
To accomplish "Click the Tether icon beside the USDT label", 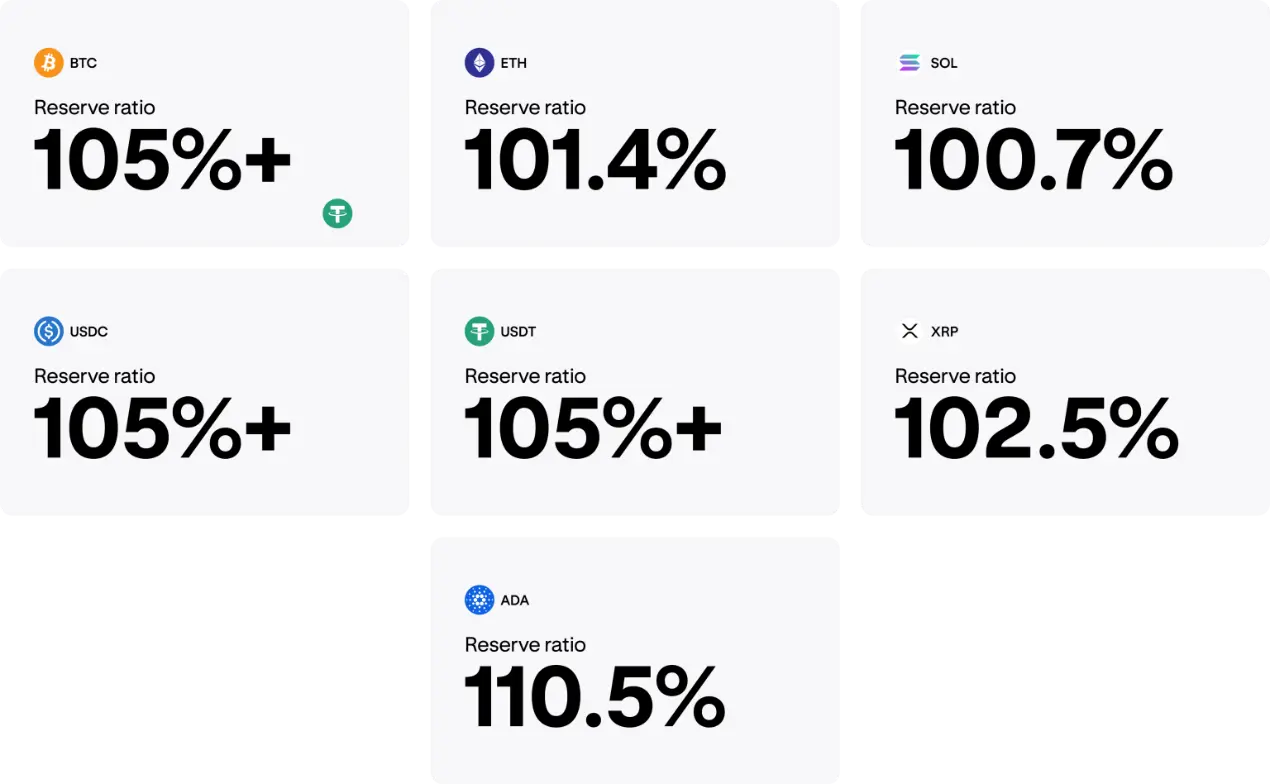I will [x=479, y=331].
